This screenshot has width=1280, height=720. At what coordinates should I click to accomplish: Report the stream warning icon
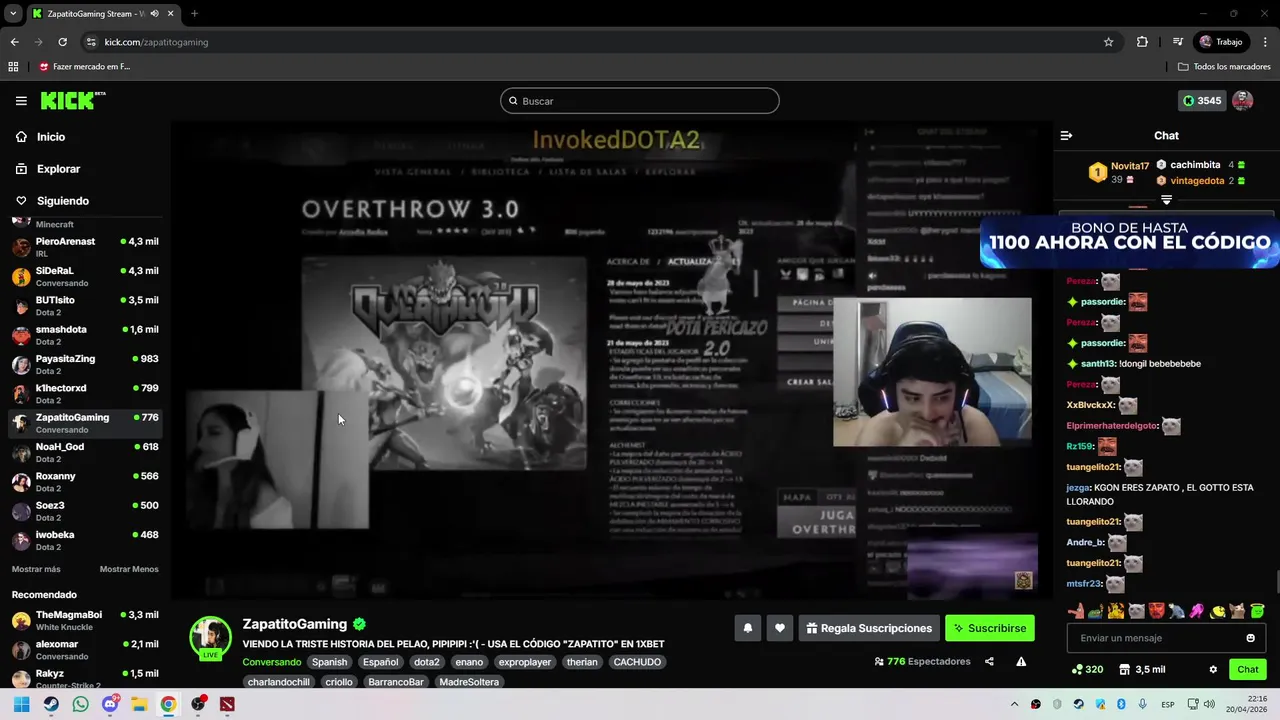pyautogui.click(x=1021, y=661)
